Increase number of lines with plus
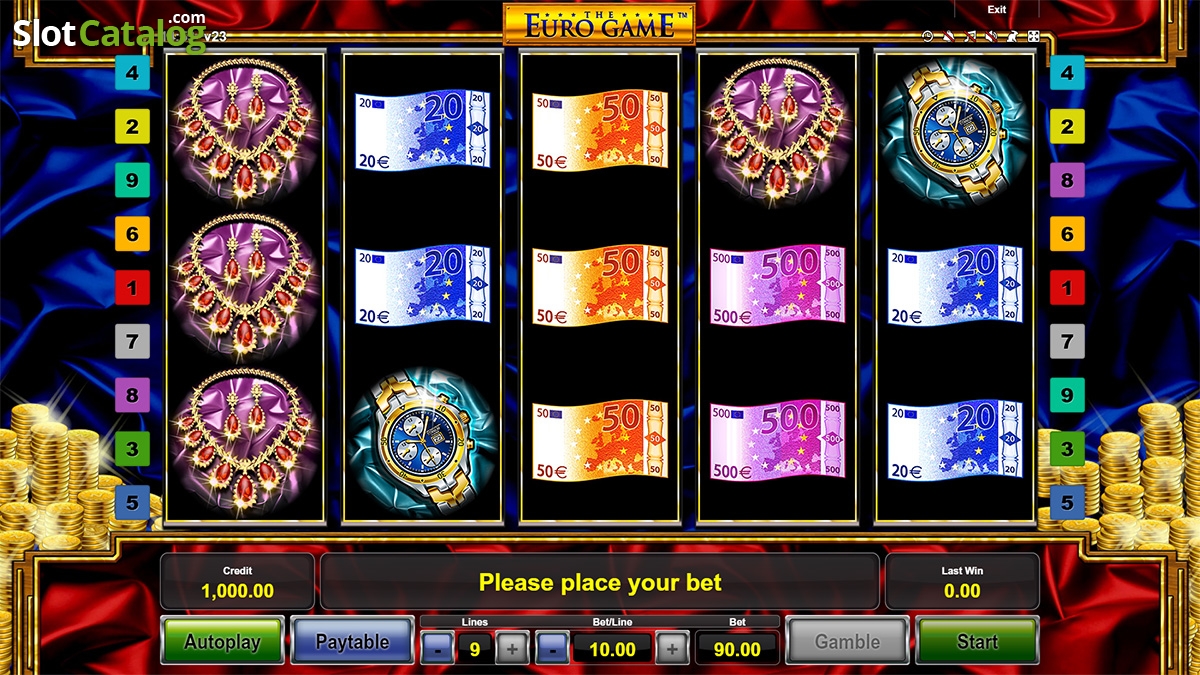This screenshot has width=1200, height=675. (x=512, y=649)
